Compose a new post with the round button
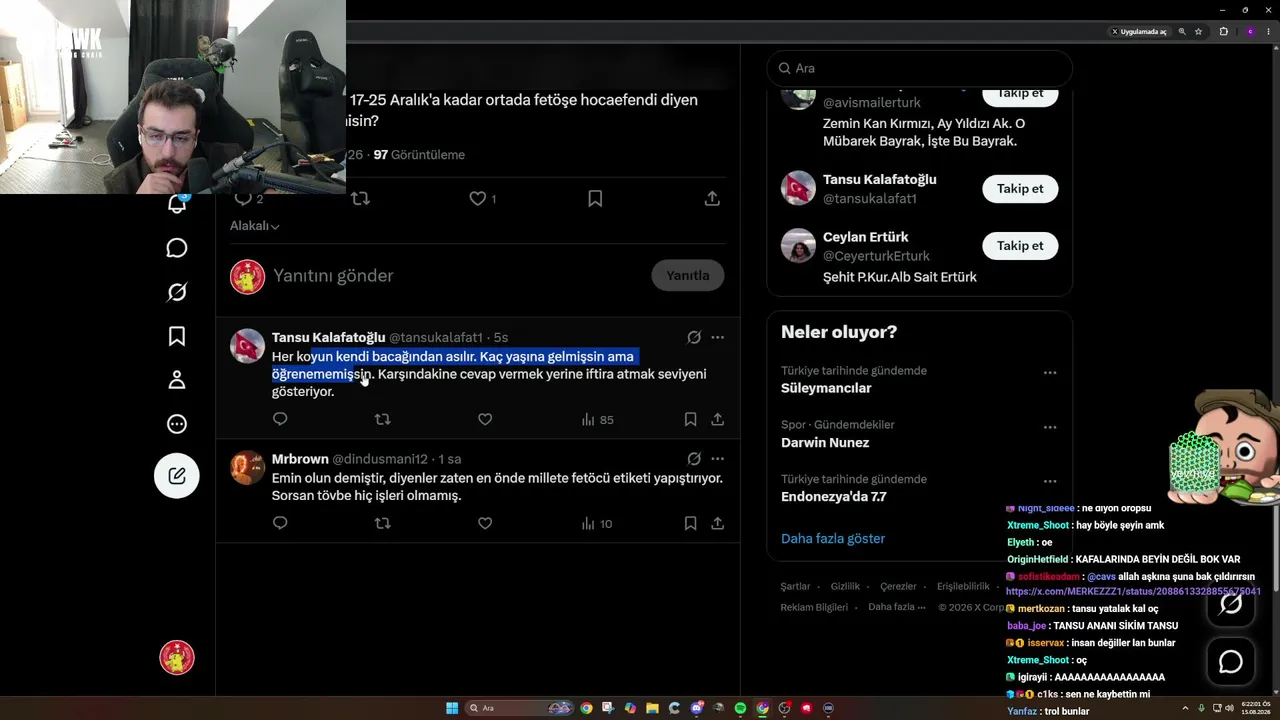The image size is (1280, 720). coord(177,476)
